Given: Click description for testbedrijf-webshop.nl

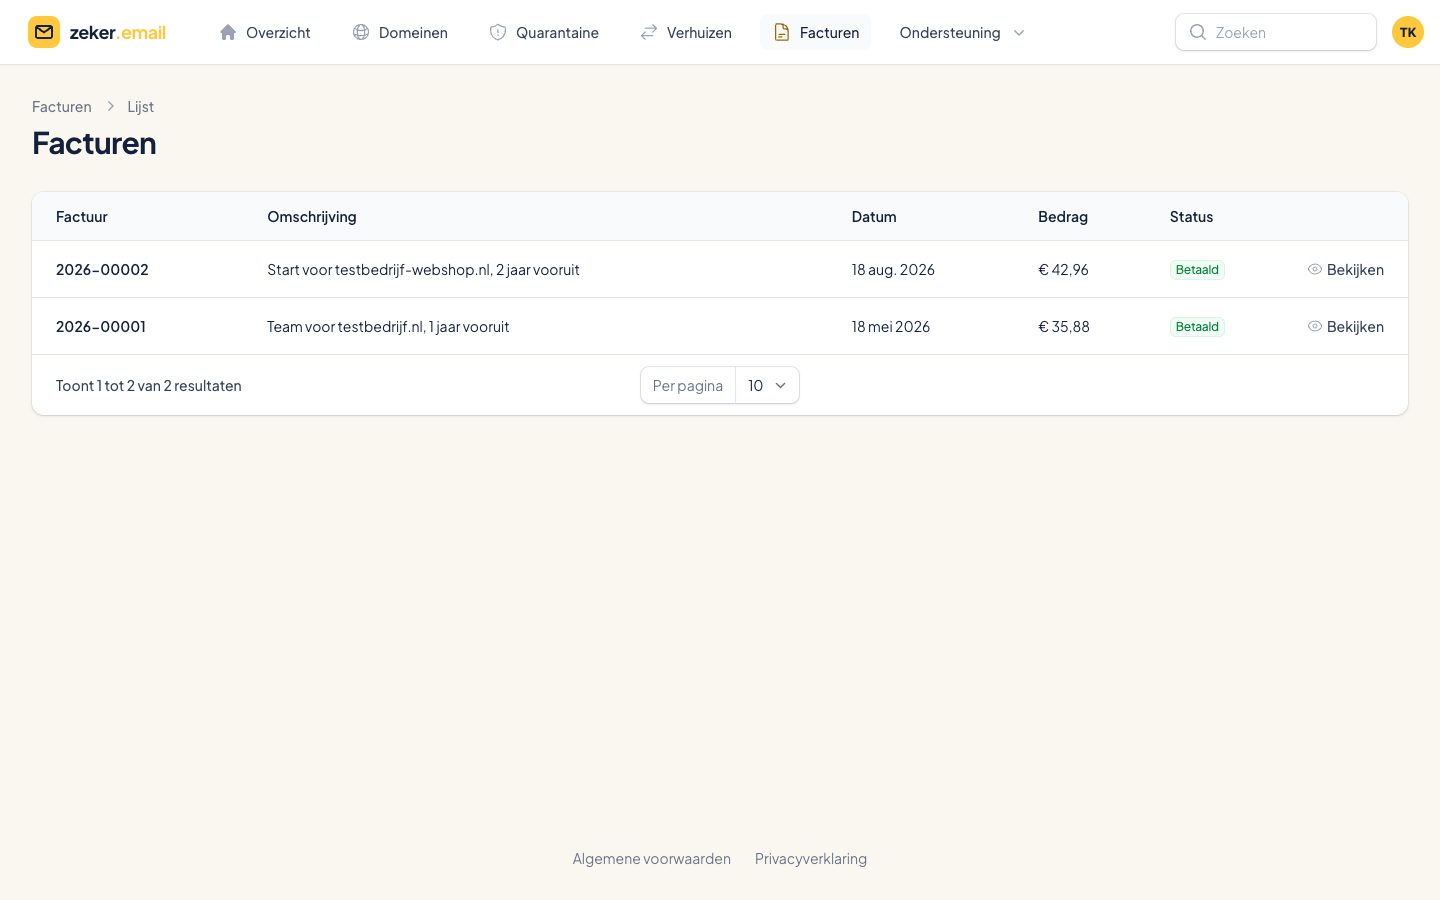Looking at the screenshot, I should coord(423,269).
